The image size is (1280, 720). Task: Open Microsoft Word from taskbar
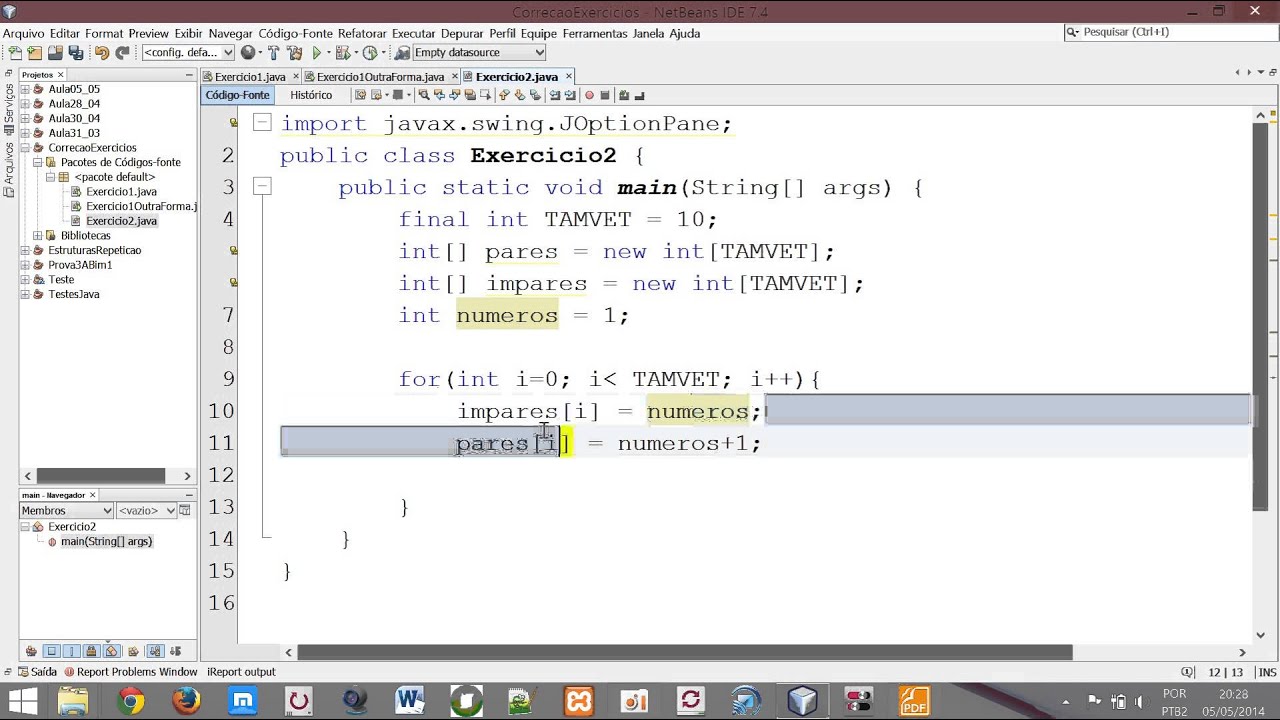click(410, 701)
